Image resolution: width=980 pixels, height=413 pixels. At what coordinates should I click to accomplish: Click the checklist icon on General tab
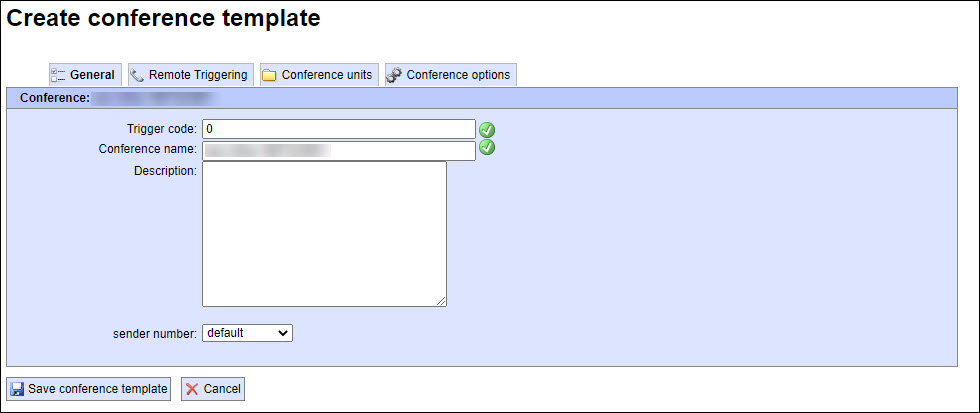[x=58, y=75]
